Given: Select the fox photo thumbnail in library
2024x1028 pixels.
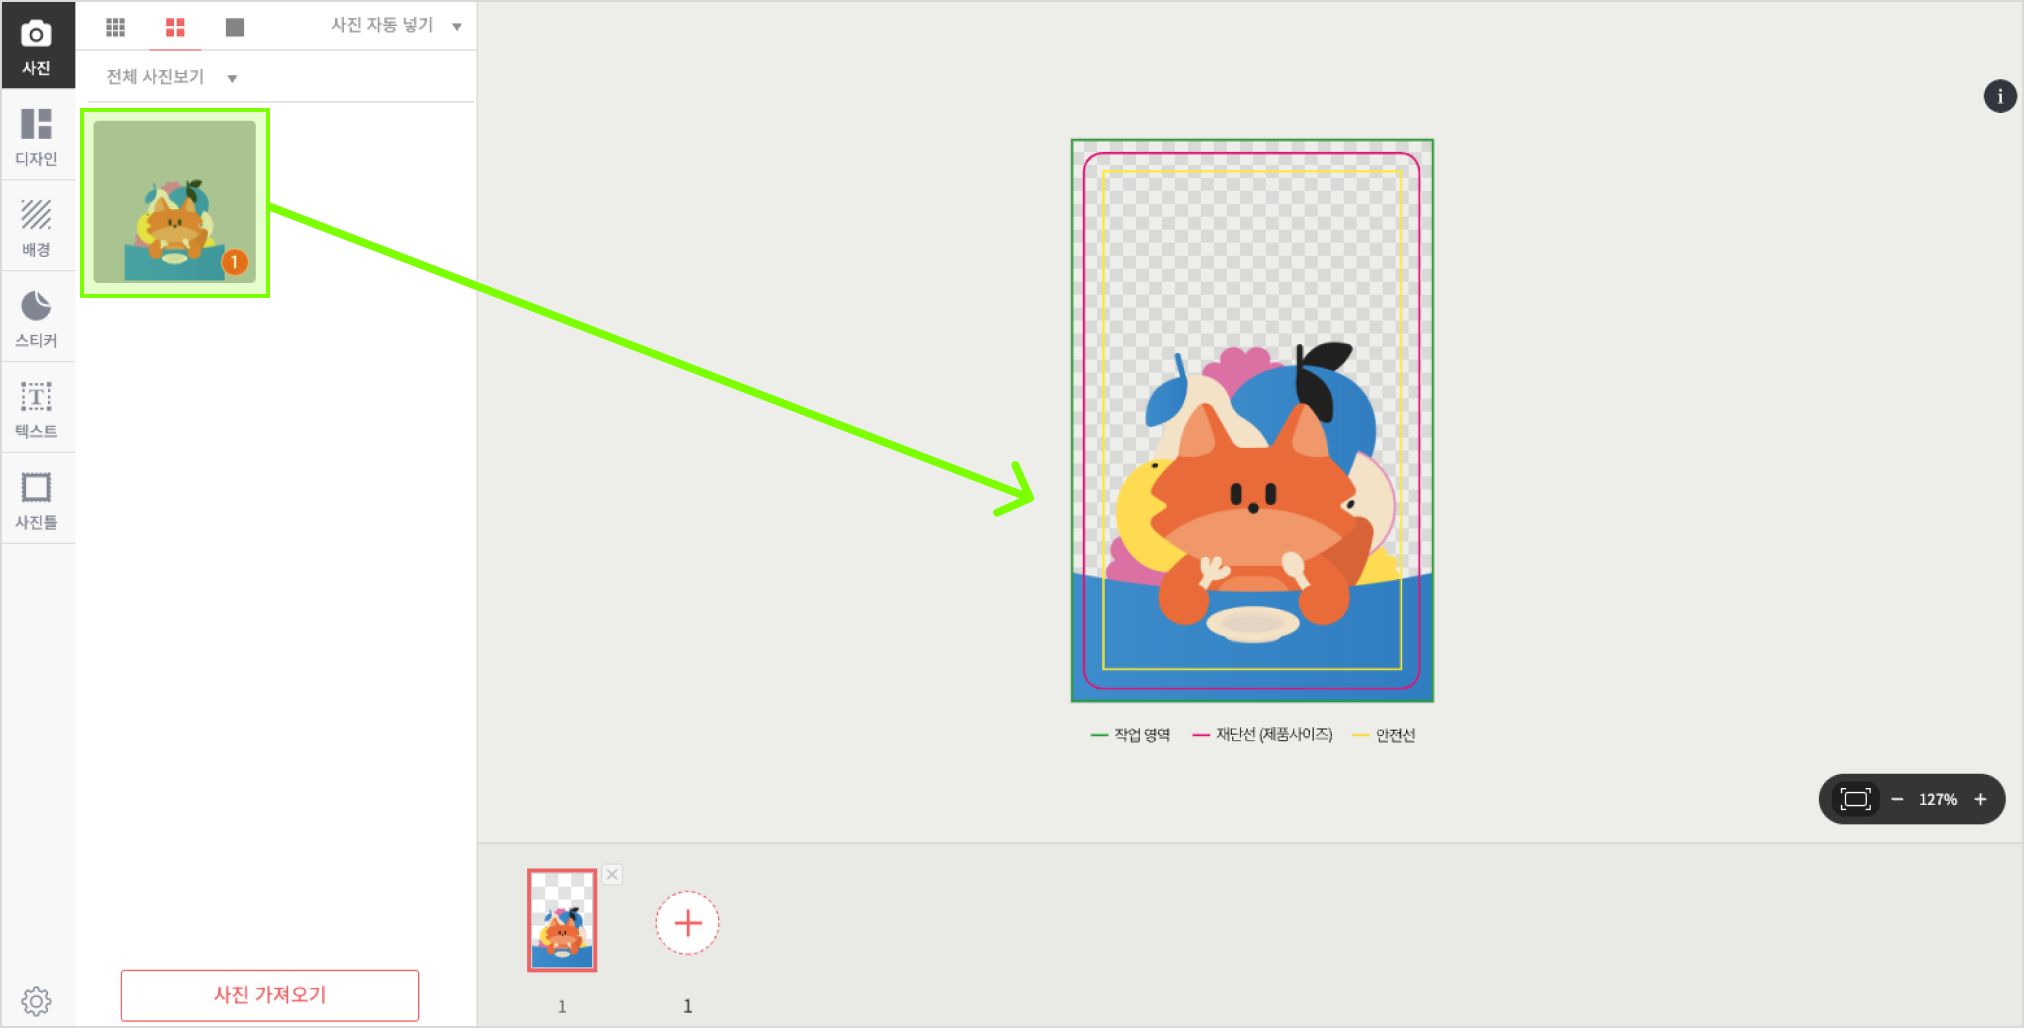Looking at the screenshot, I should coord(175,203).
